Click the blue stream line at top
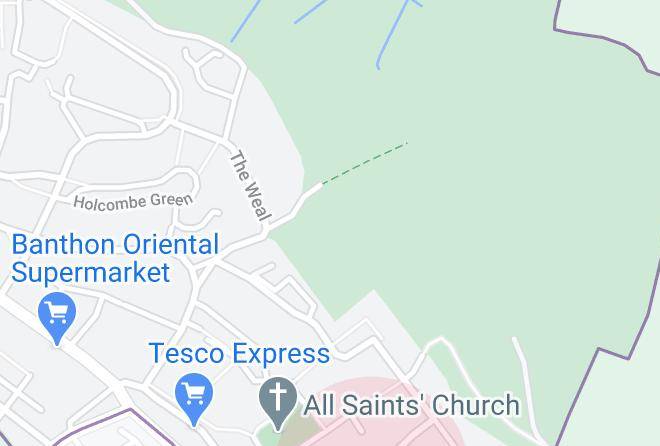The image size is (660, 446). tap(392, 34)
